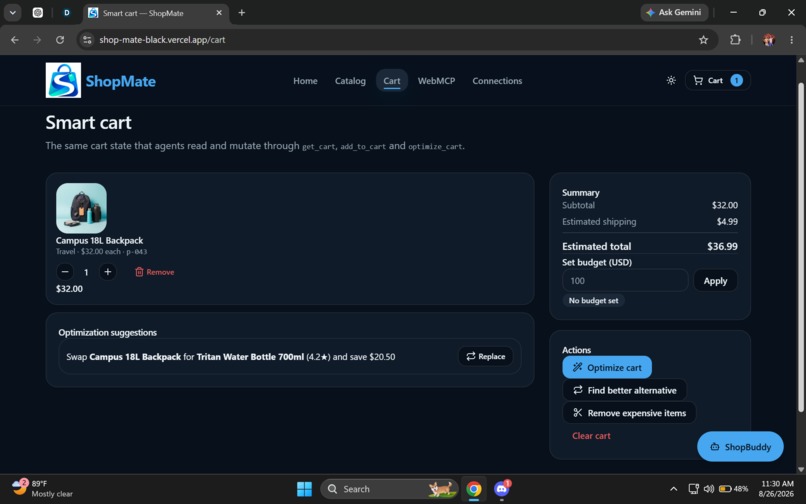Open the WebMCP nav link
The height and width of the screenshot is (504, 806).
(x=436, y=81)
